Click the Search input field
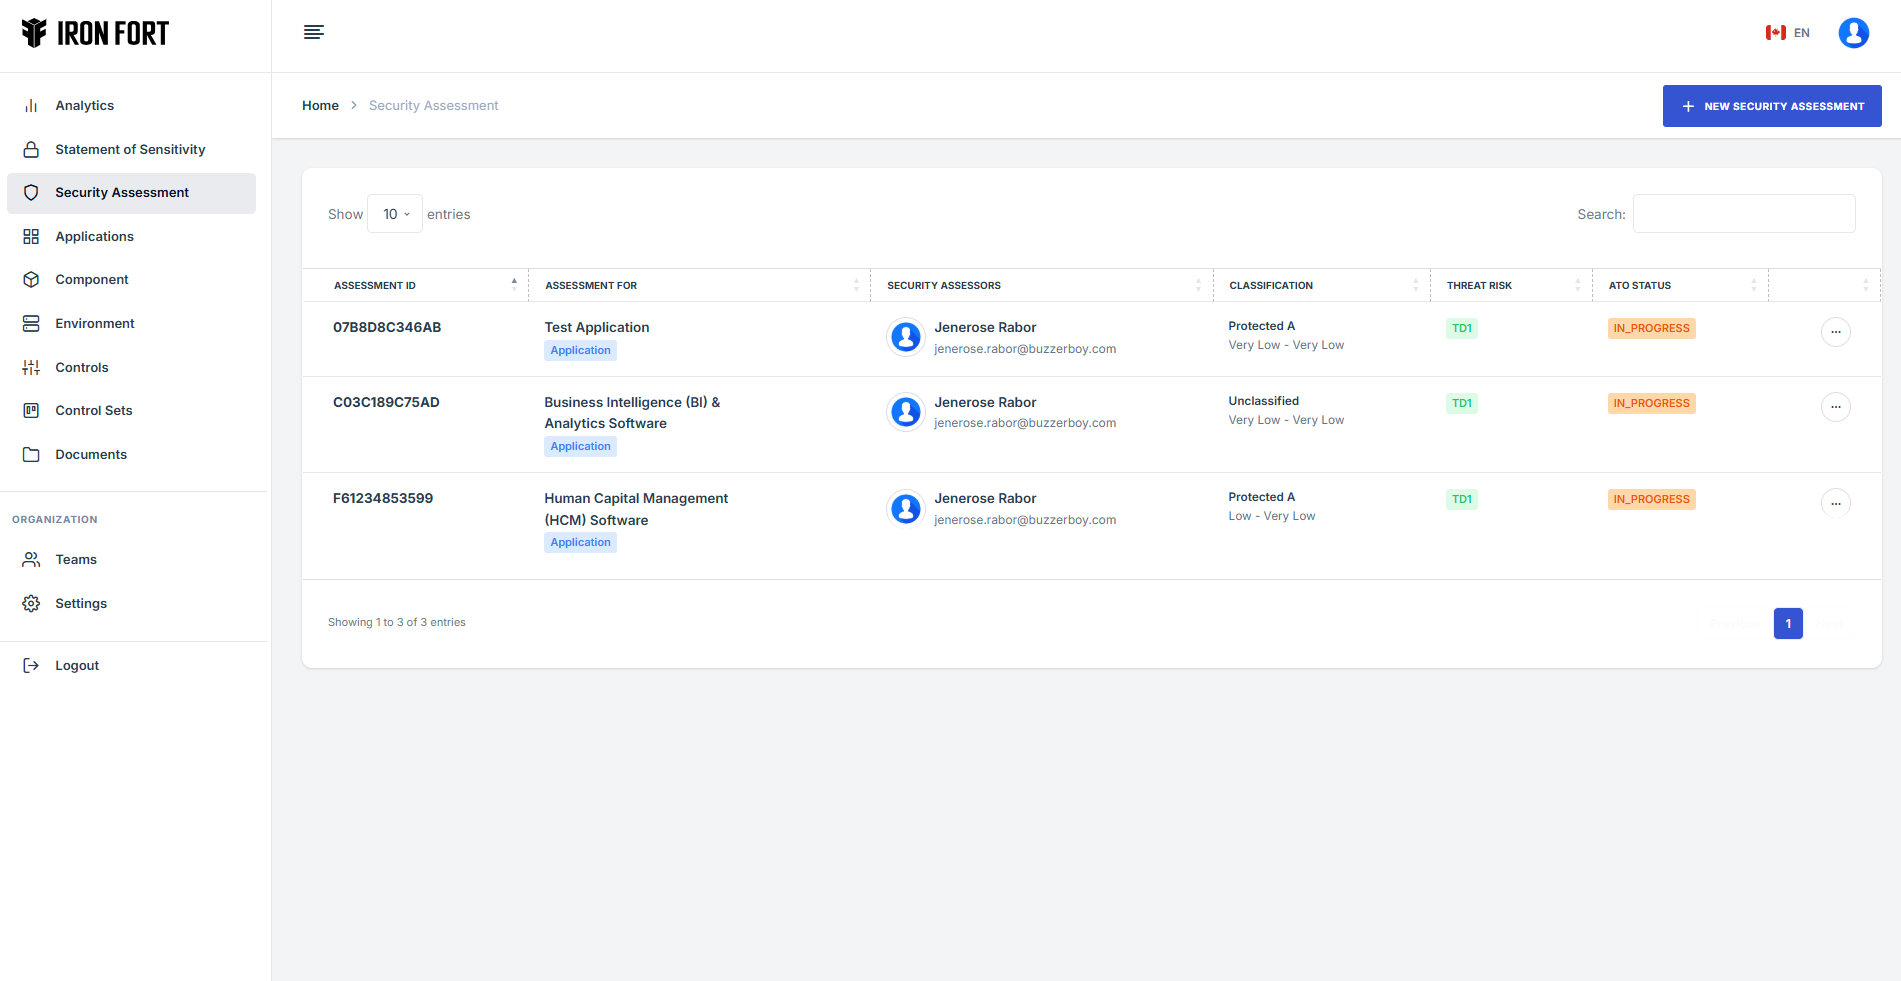1901x981 pixels. pos(1743,214)
